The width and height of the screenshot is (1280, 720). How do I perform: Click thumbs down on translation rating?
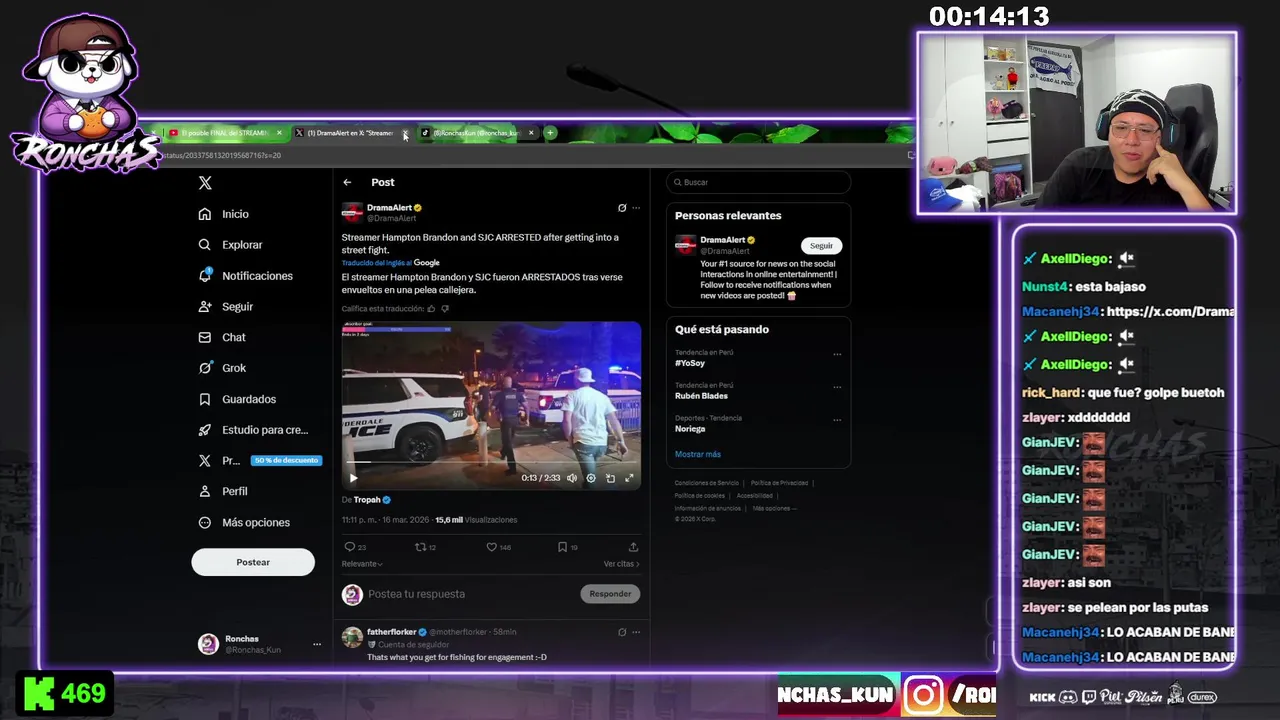click(x=445, y=309)
